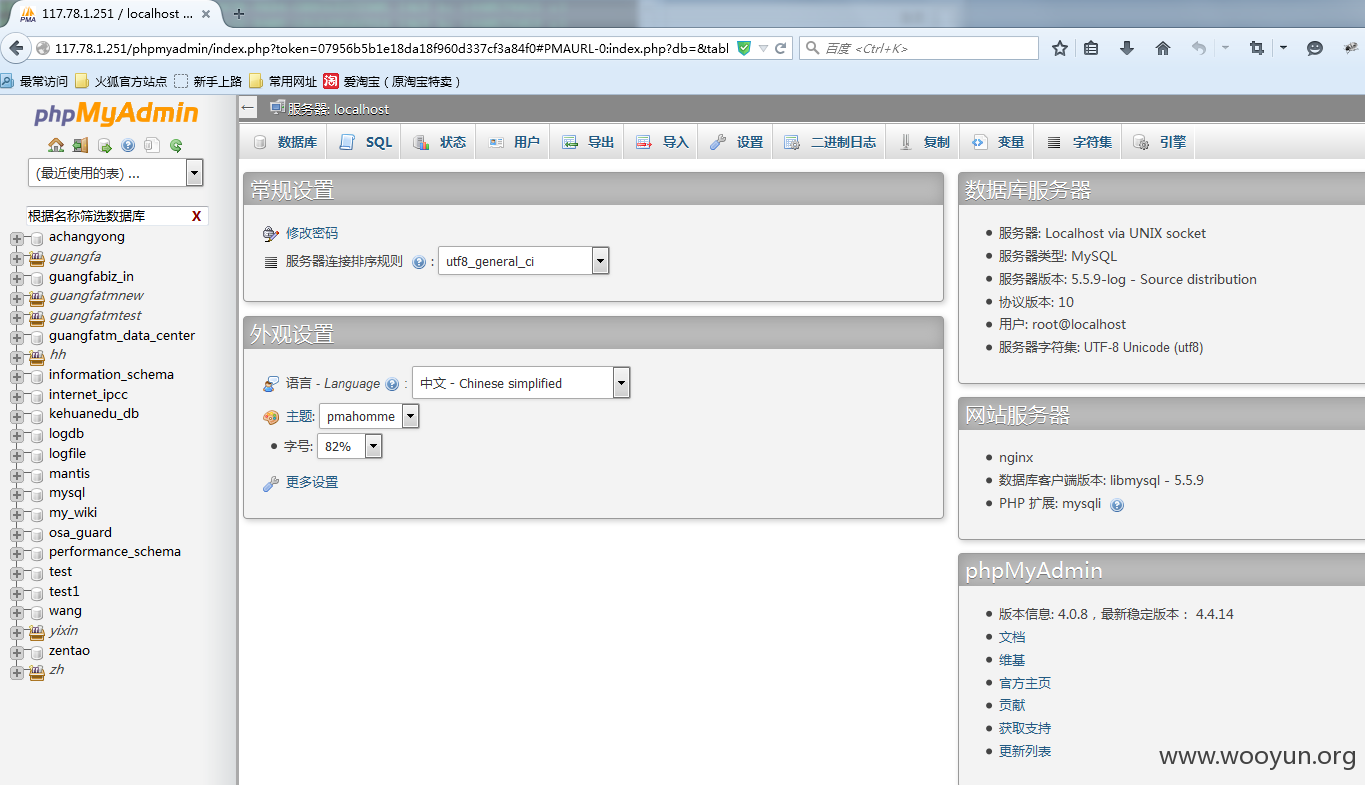This screenshot has height=785, width=1365.
Task: Select the kehuanedu_db database
Action: click(x=94, y=414)
